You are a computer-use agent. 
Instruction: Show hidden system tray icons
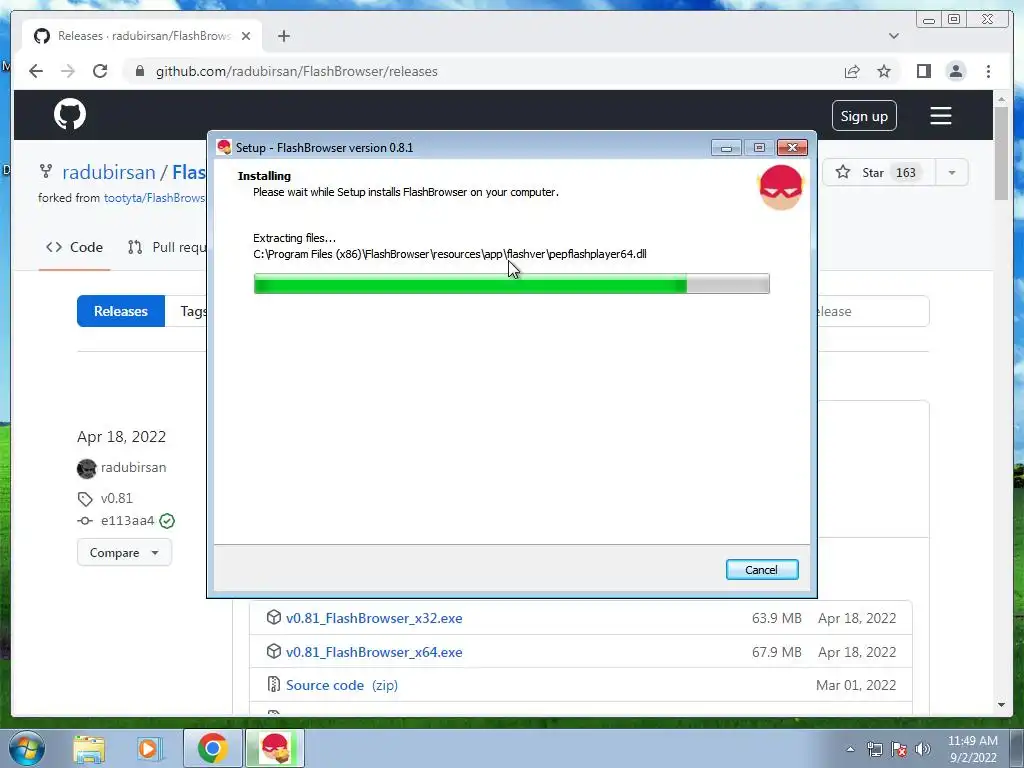[x=850, y=749]
